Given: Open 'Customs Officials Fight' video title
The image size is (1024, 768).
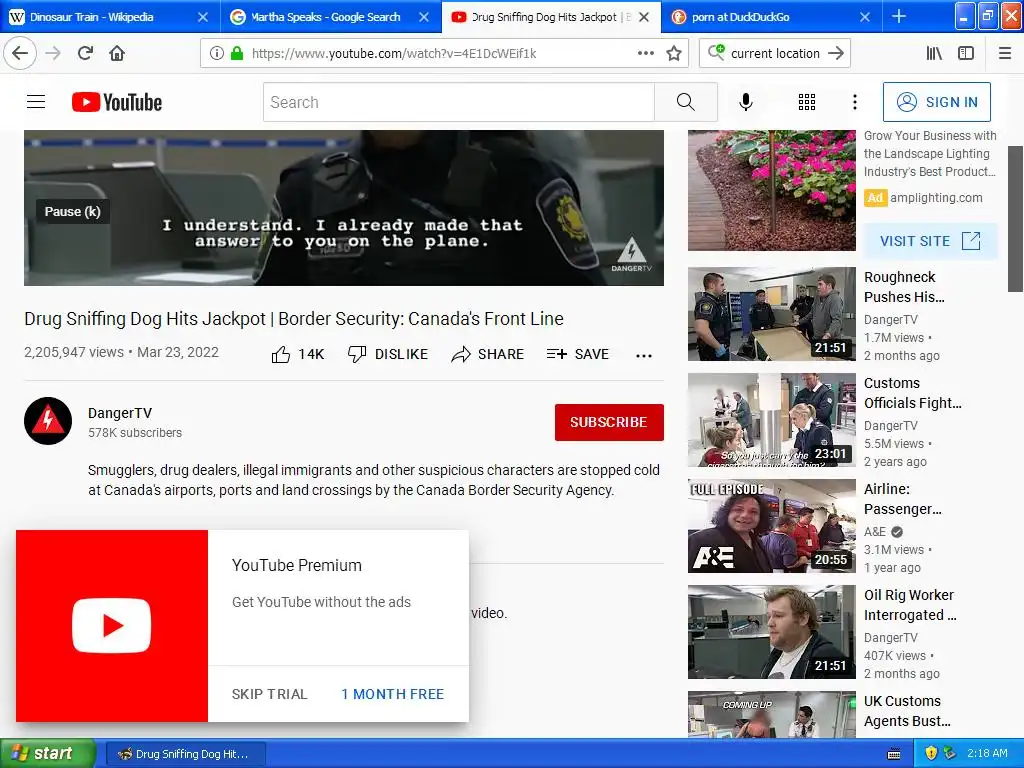Looking at the screenshot, I should (912, 392).
